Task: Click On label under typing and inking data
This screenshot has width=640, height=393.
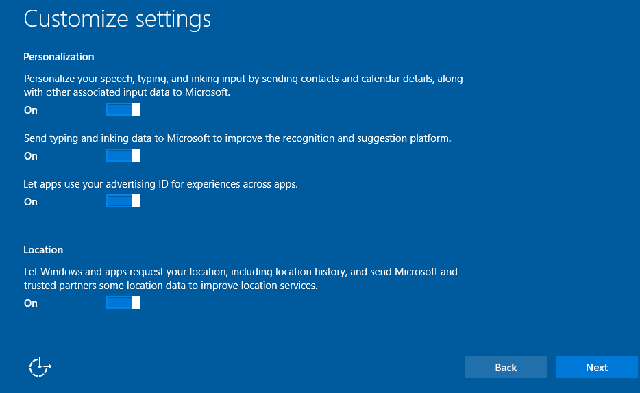Action: 31,156
